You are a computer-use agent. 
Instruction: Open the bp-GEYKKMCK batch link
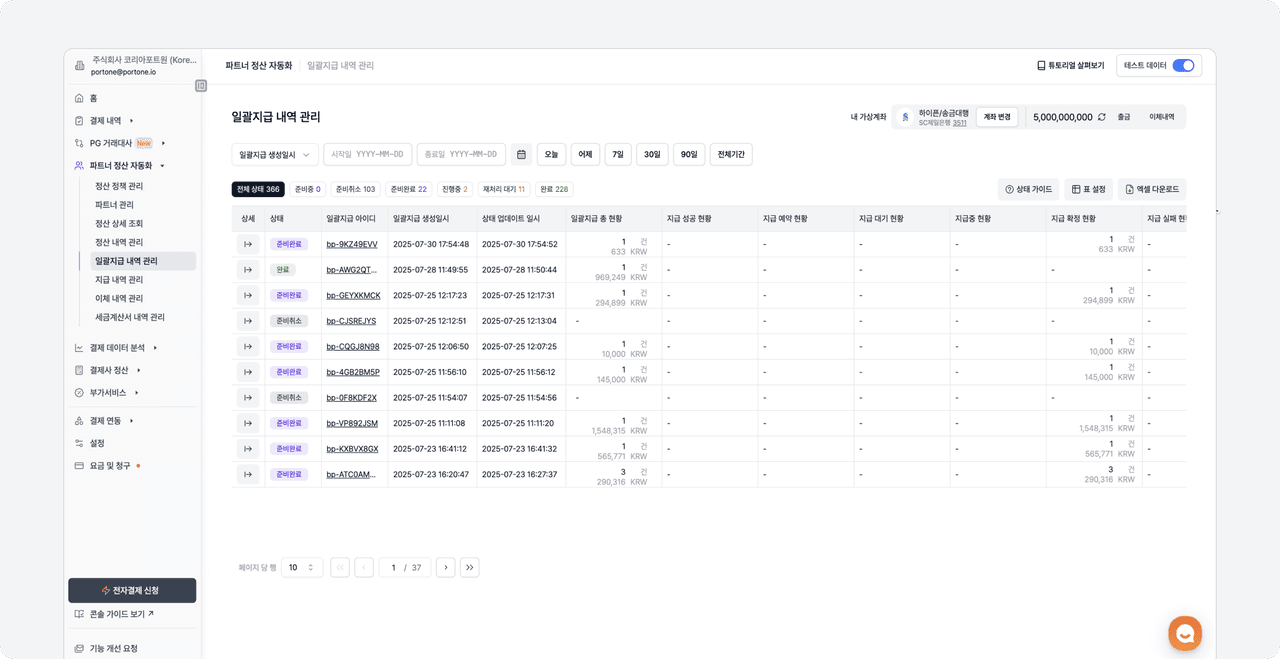tap(353, 296)
